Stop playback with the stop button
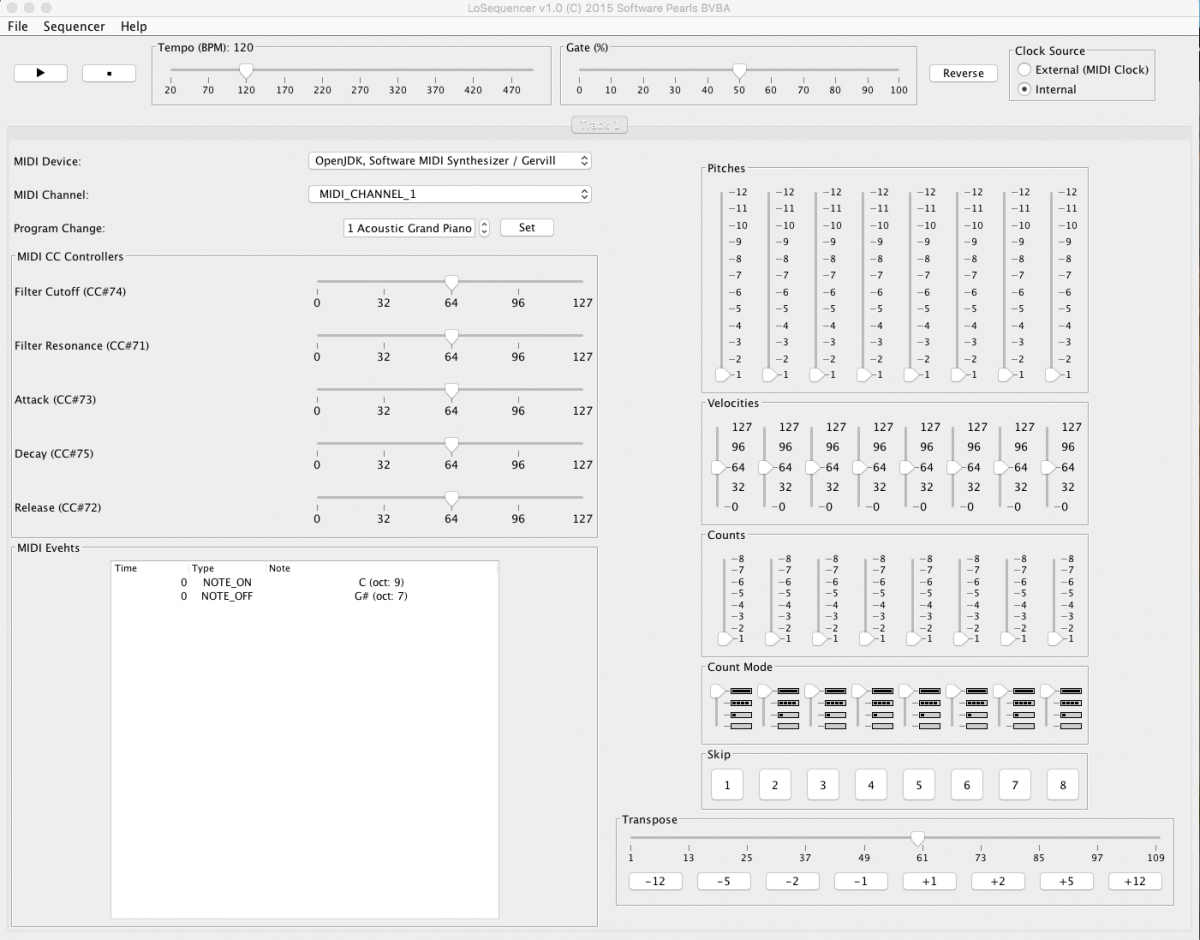This screenshot has width=1200, height=940. click(x=109, y=73)
